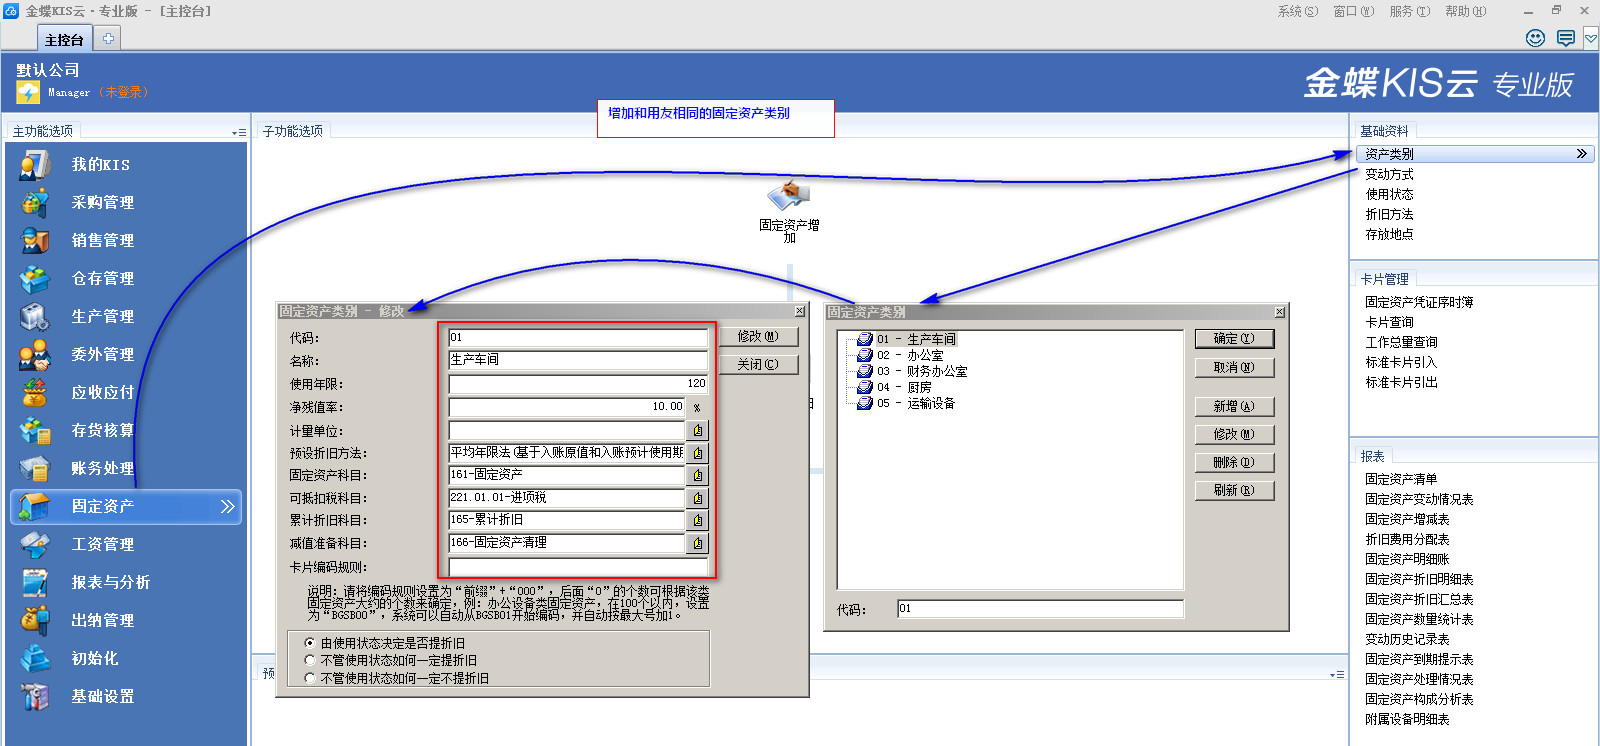
Task: Open lookup for 预设折旧方法 field
Action: [698, 453]
